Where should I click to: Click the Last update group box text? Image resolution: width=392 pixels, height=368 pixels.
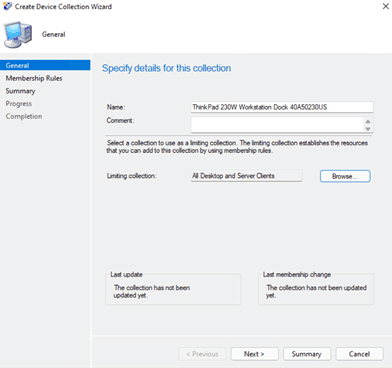[152, 291]
